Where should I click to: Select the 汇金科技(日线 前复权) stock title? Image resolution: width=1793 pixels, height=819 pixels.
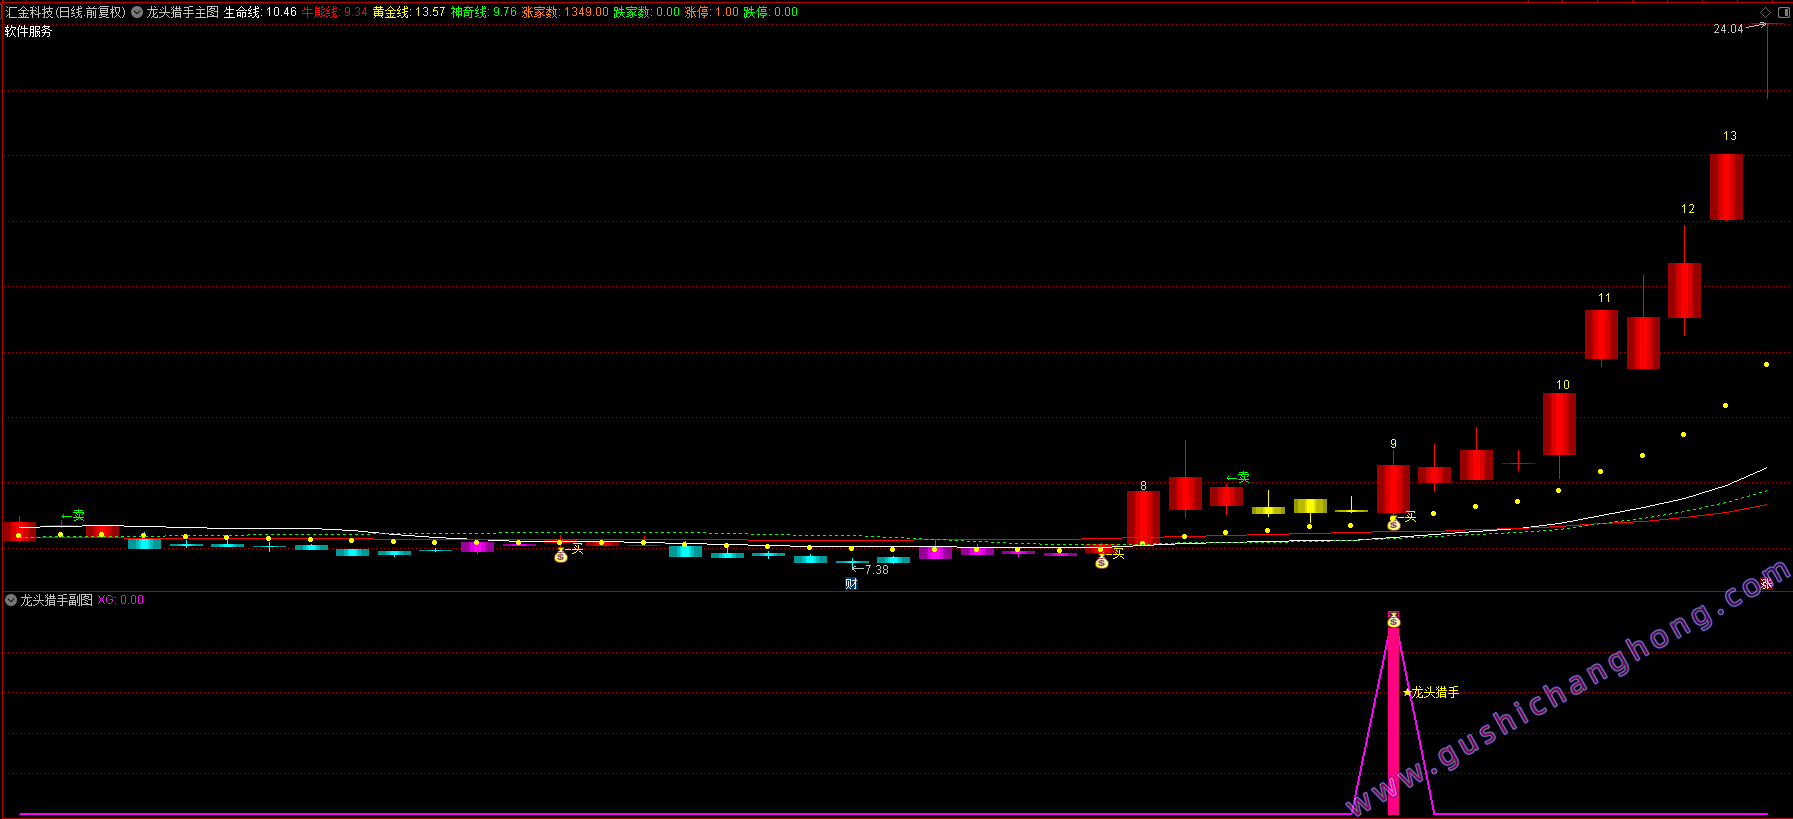(66, 12)
